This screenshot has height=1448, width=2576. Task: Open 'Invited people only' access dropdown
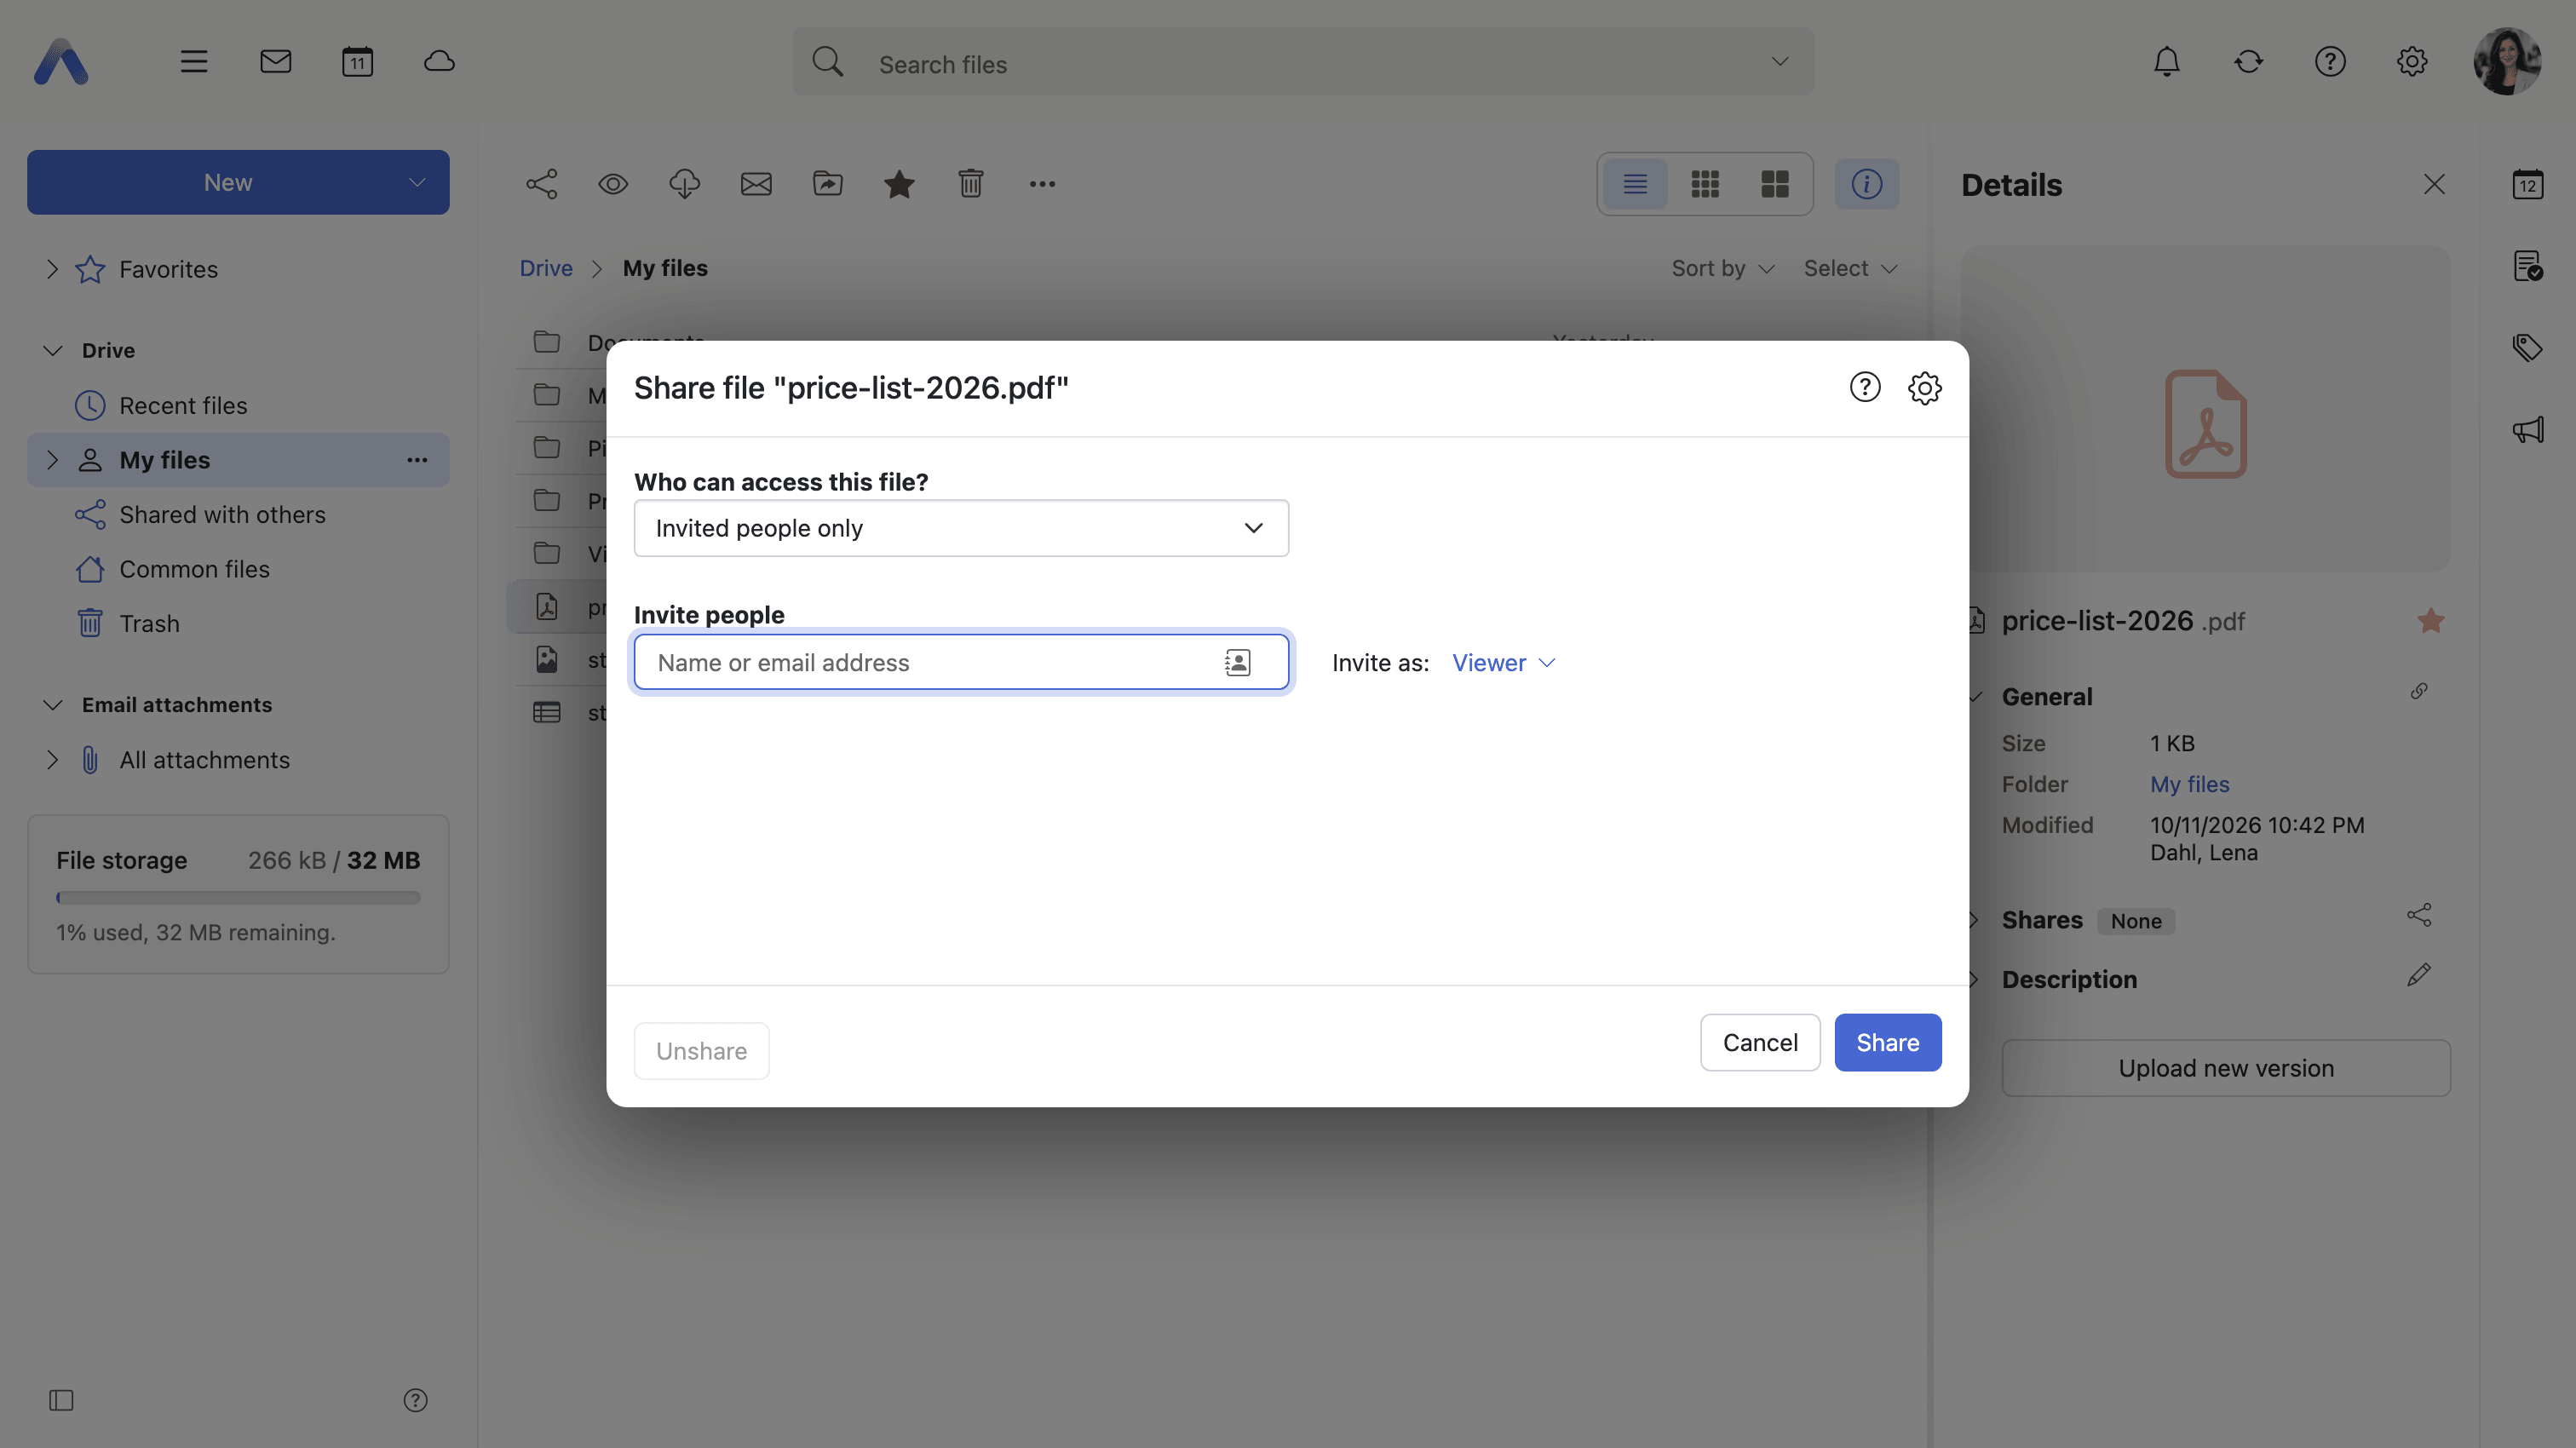961,528
